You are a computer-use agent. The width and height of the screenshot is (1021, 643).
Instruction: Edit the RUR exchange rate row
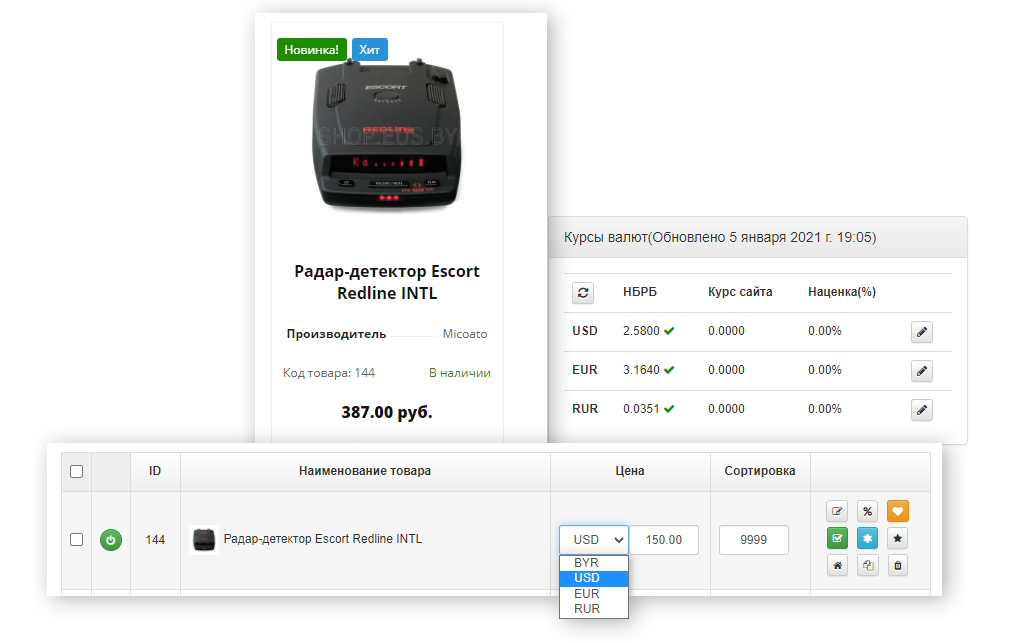coord(921,410)
